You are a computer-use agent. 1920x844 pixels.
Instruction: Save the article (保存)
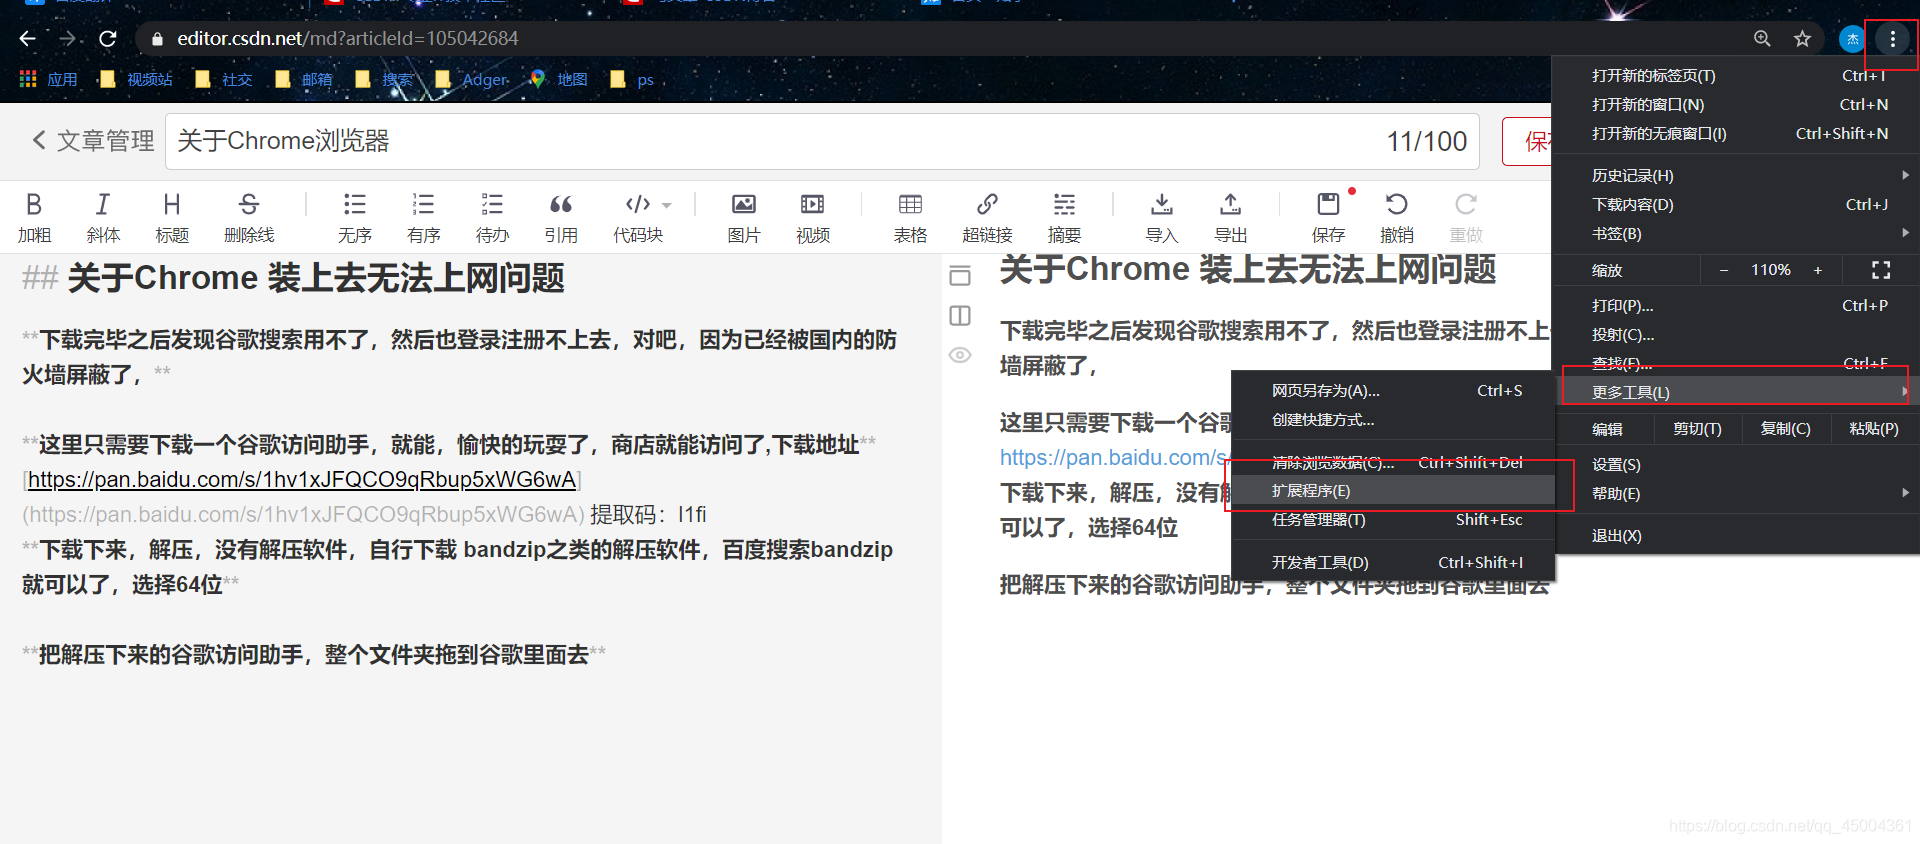[1328, 217]
